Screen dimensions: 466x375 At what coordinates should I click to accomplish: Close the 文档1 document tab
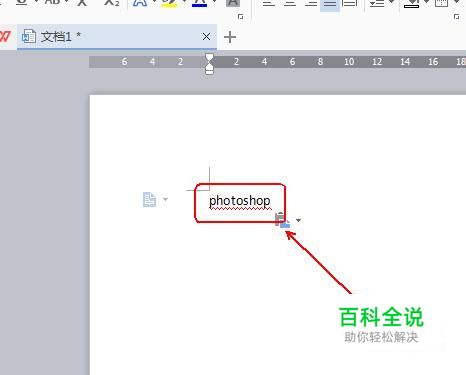coord(206,37)
